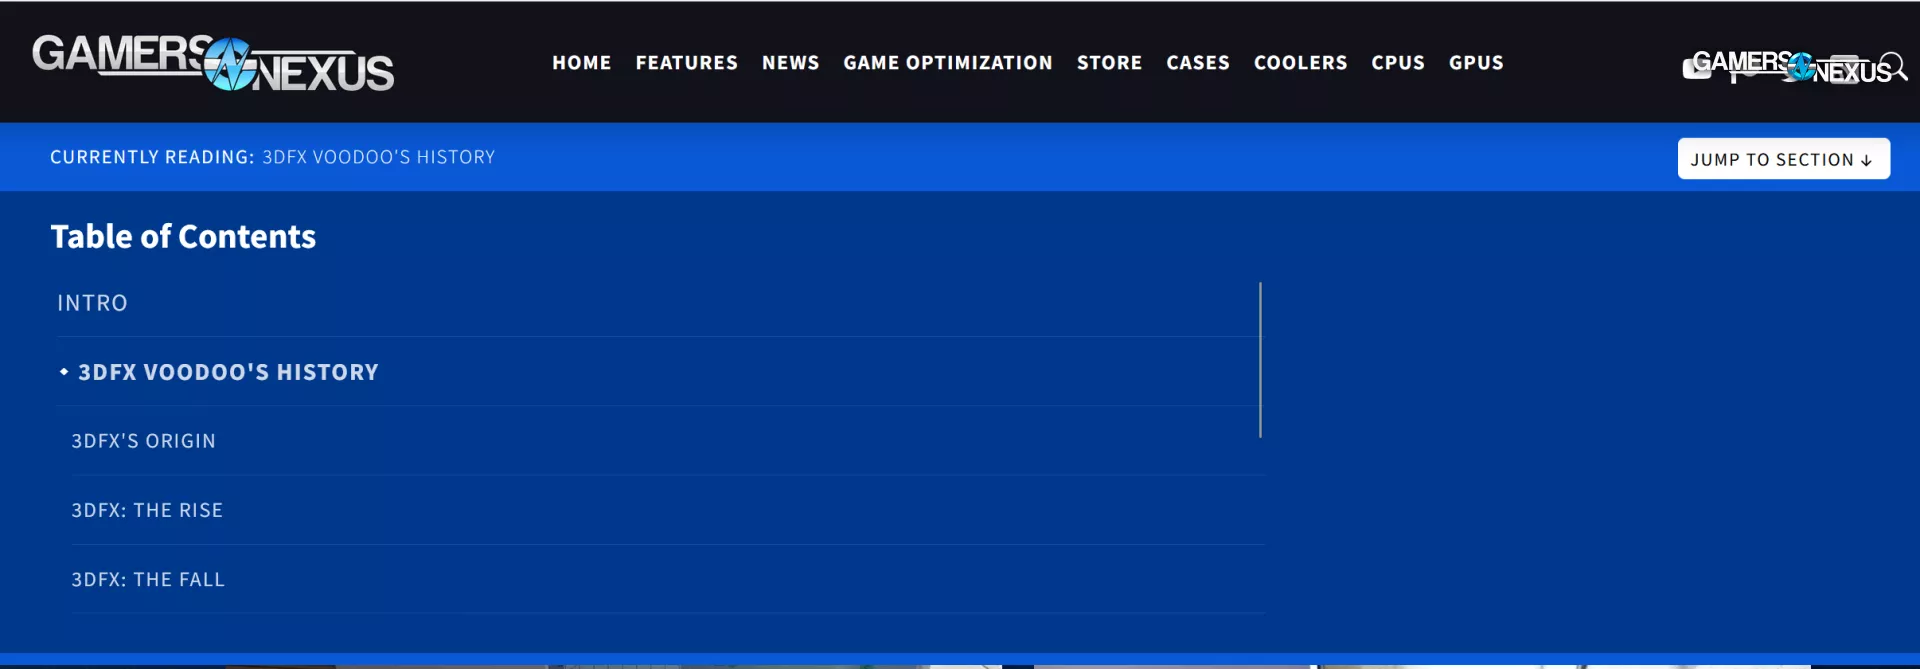Navigate to Game Optimization
Screen dimensions: 1920x669
[947, 62]
